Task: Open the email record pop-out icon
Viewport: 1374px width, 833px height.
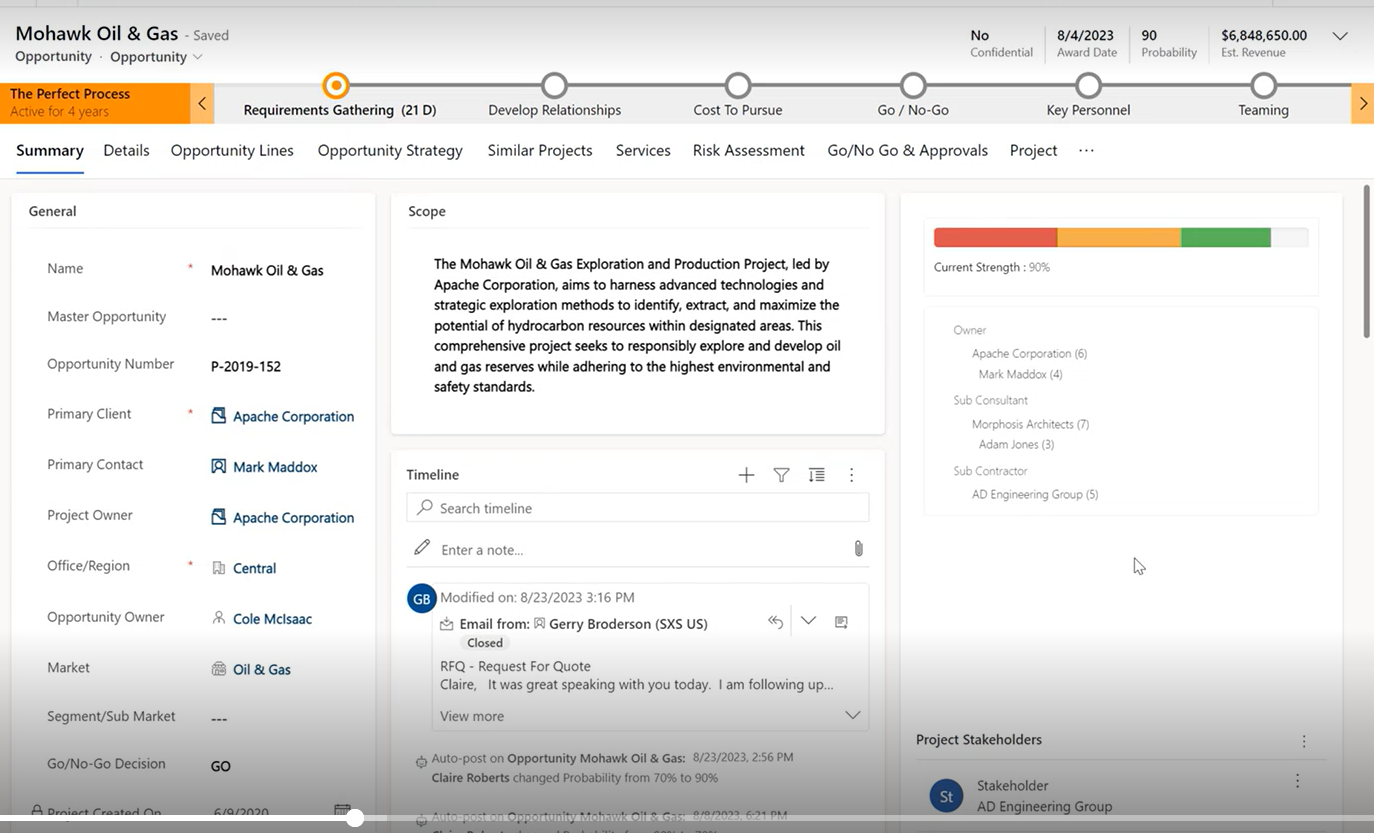Action: pos(841,621)
